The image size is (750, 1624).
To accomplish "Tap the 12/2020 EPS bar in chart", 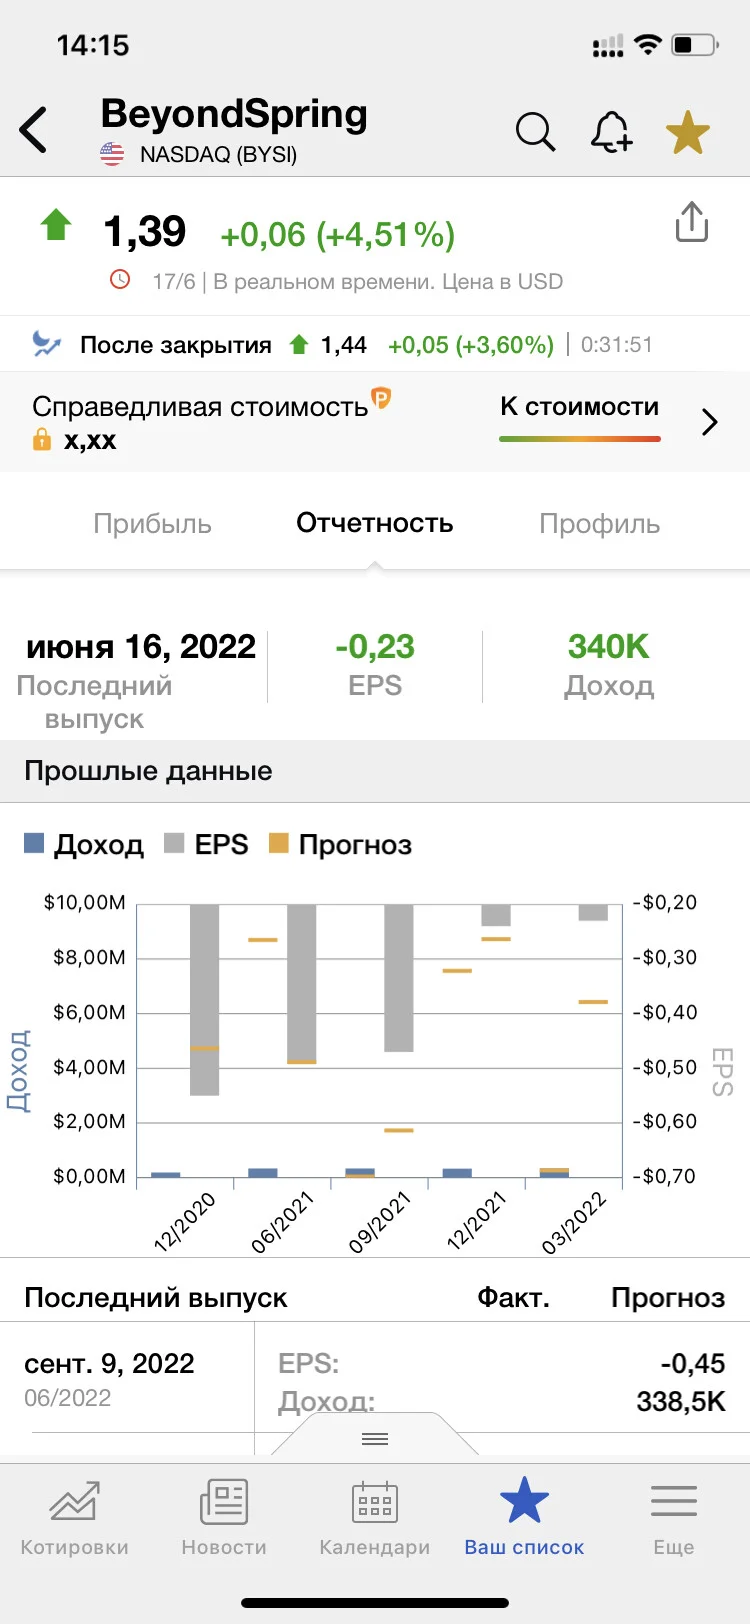I will click(x=204, y=1000).
